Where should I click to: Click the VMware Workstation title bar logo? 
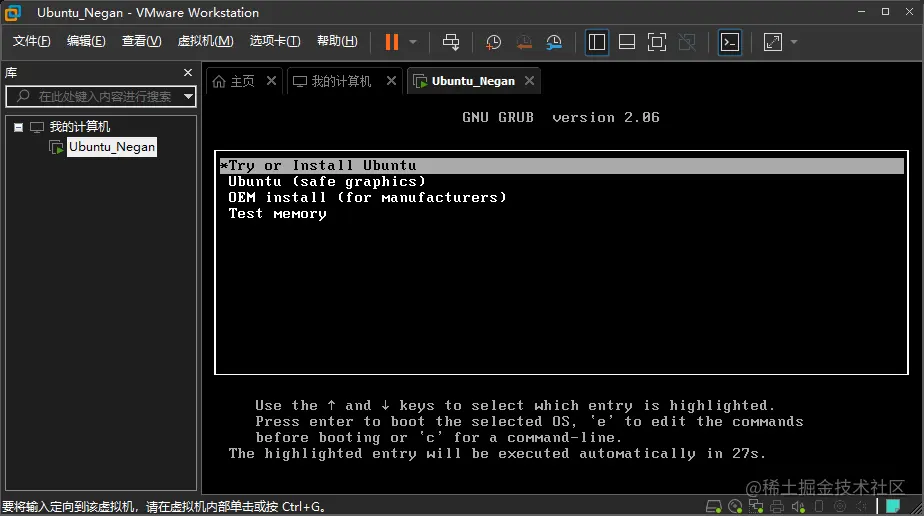(x=12, y=12)
